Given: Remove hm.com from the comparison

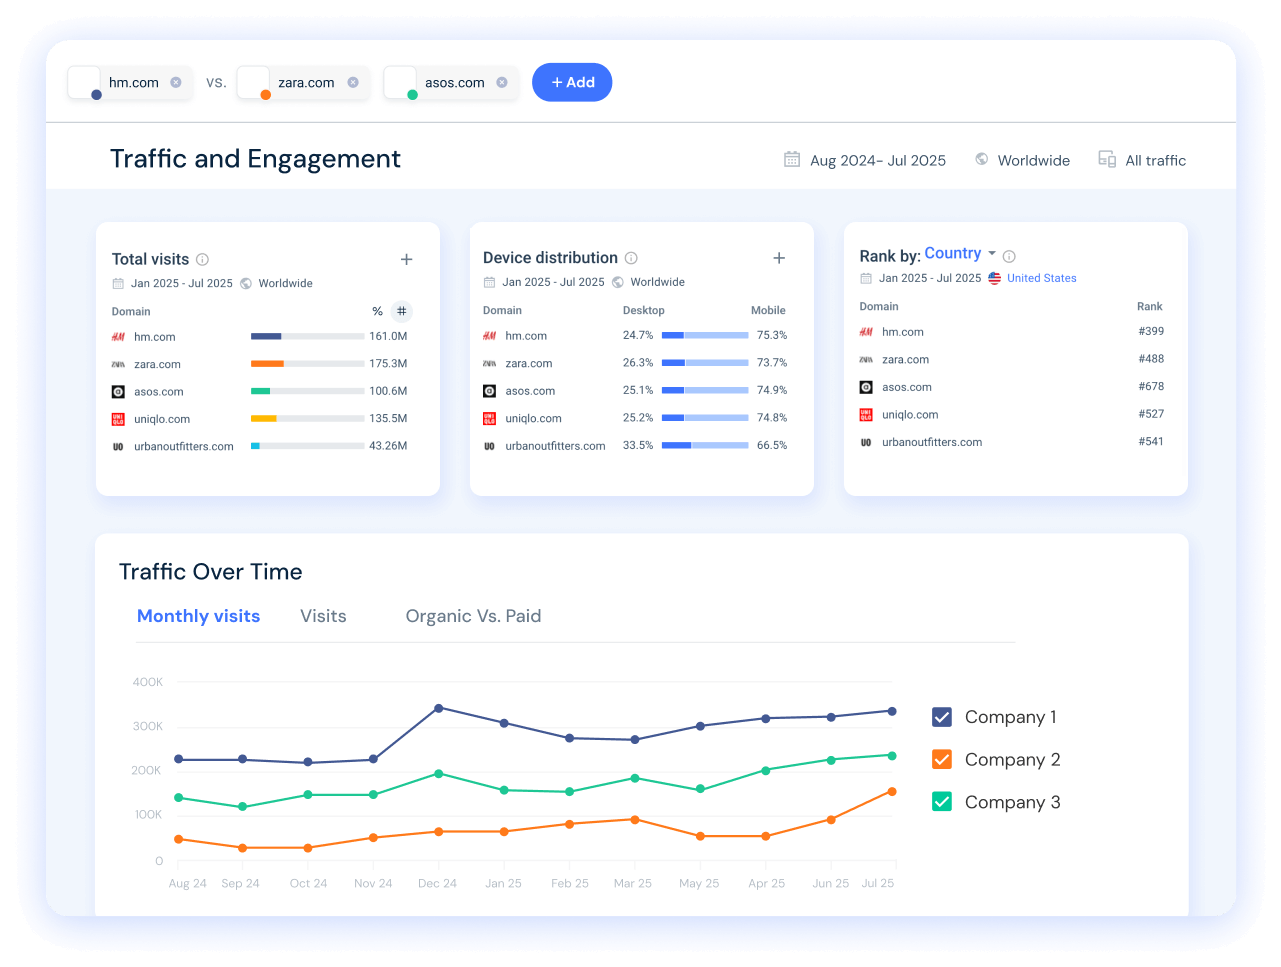Looking at the screenshot, I should point(176,83).
